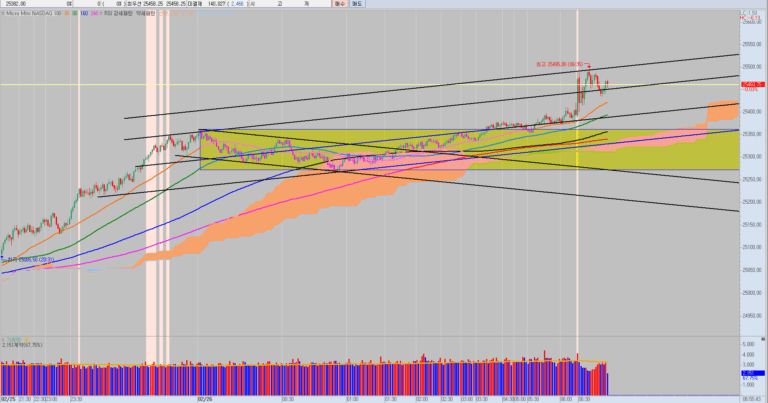The height and width of the screenshot is (403, 768).
Task: Click the 25000.00 label on price axis
Action: tap(752, 293)
